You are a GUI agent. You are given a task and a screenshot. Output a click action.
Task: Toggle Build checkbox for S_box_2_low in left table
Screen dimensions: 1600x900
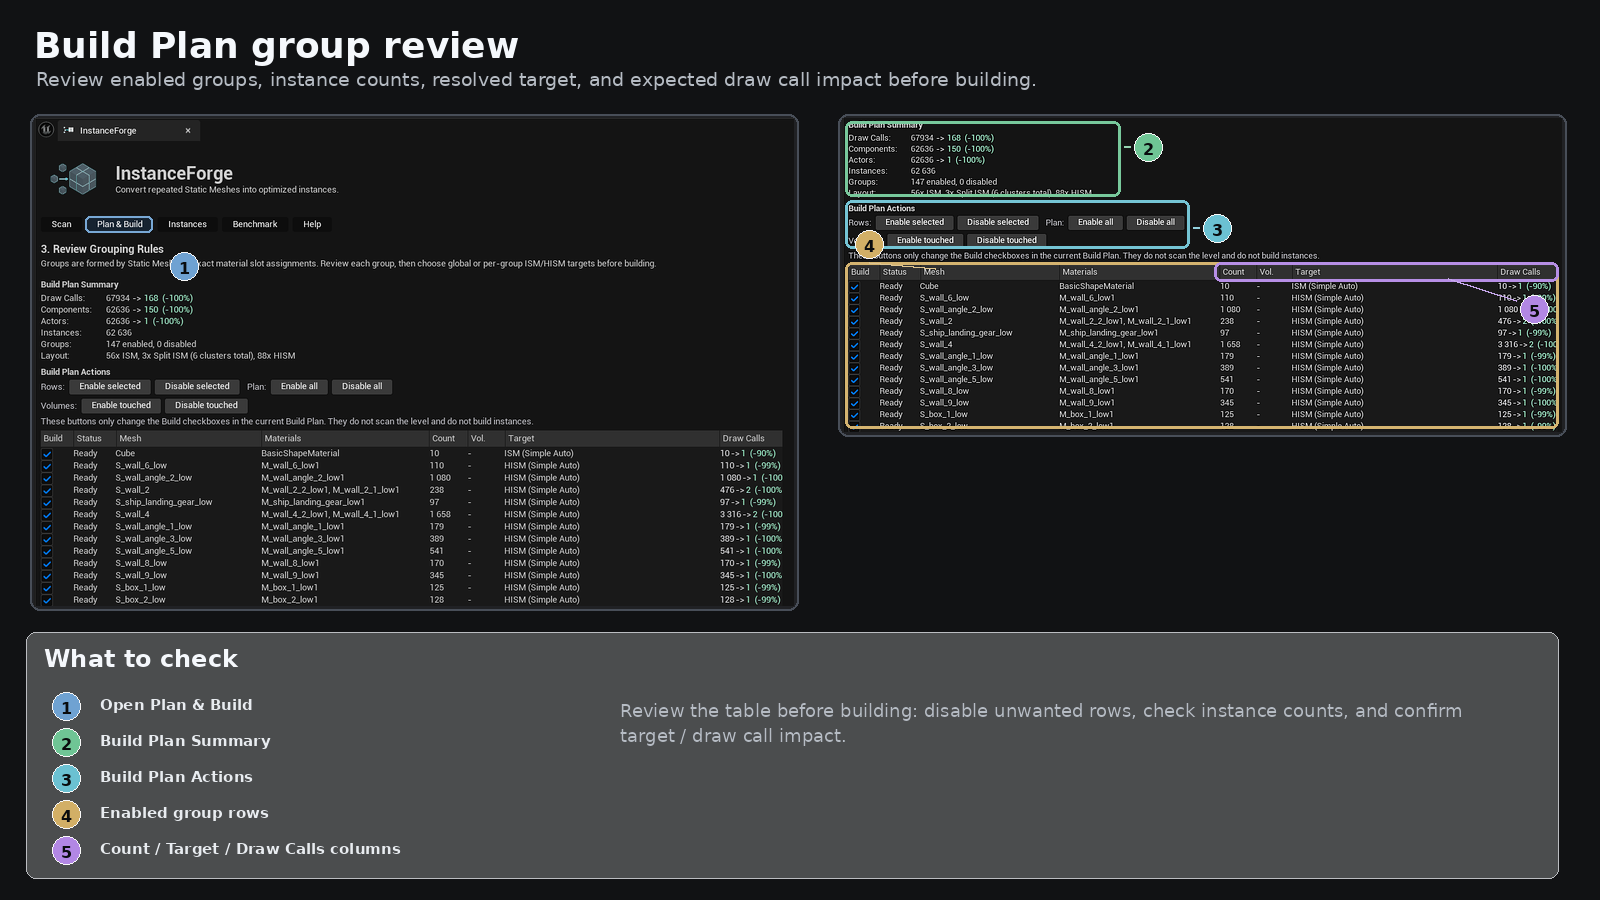click(x=47, y=600)
